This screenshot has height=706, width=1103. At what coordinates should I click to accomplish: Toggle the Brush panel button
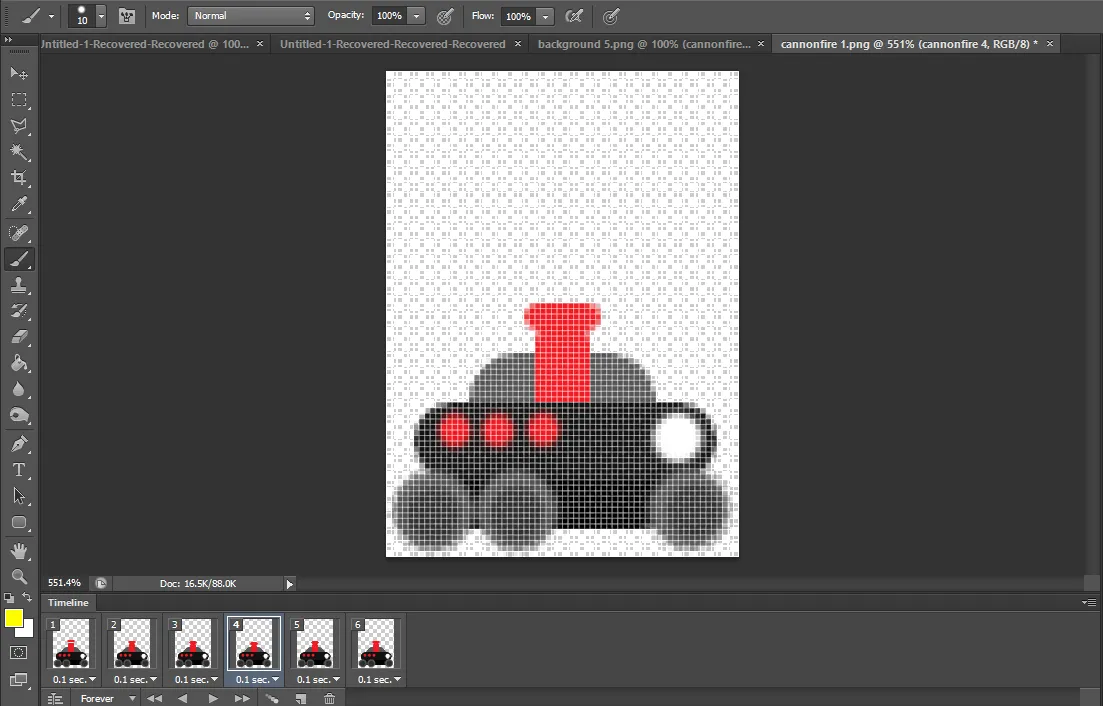tap(127, 15)
